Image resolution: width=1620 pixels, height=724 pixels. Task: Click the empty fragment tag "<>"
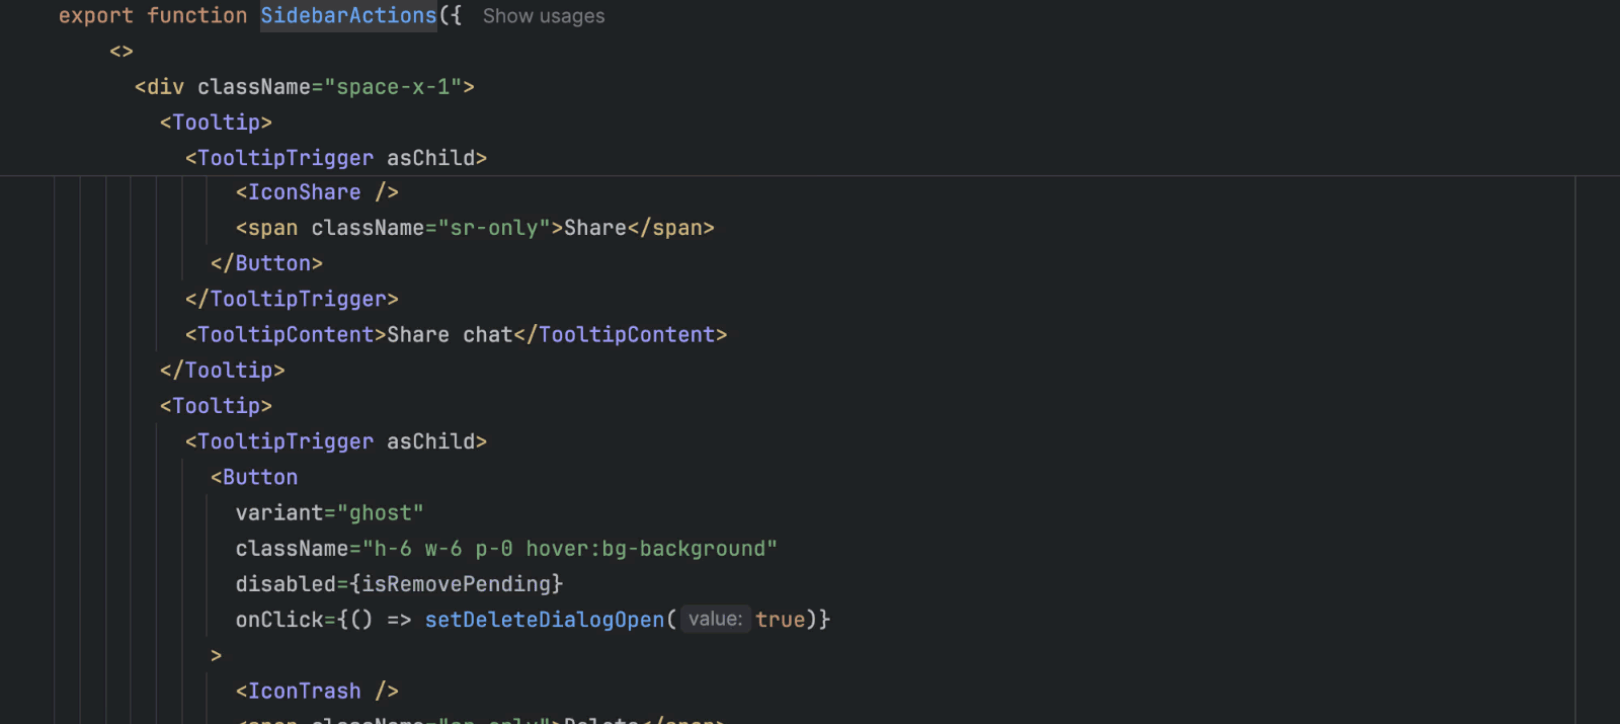pyautogui.click(x=121, y=51)
